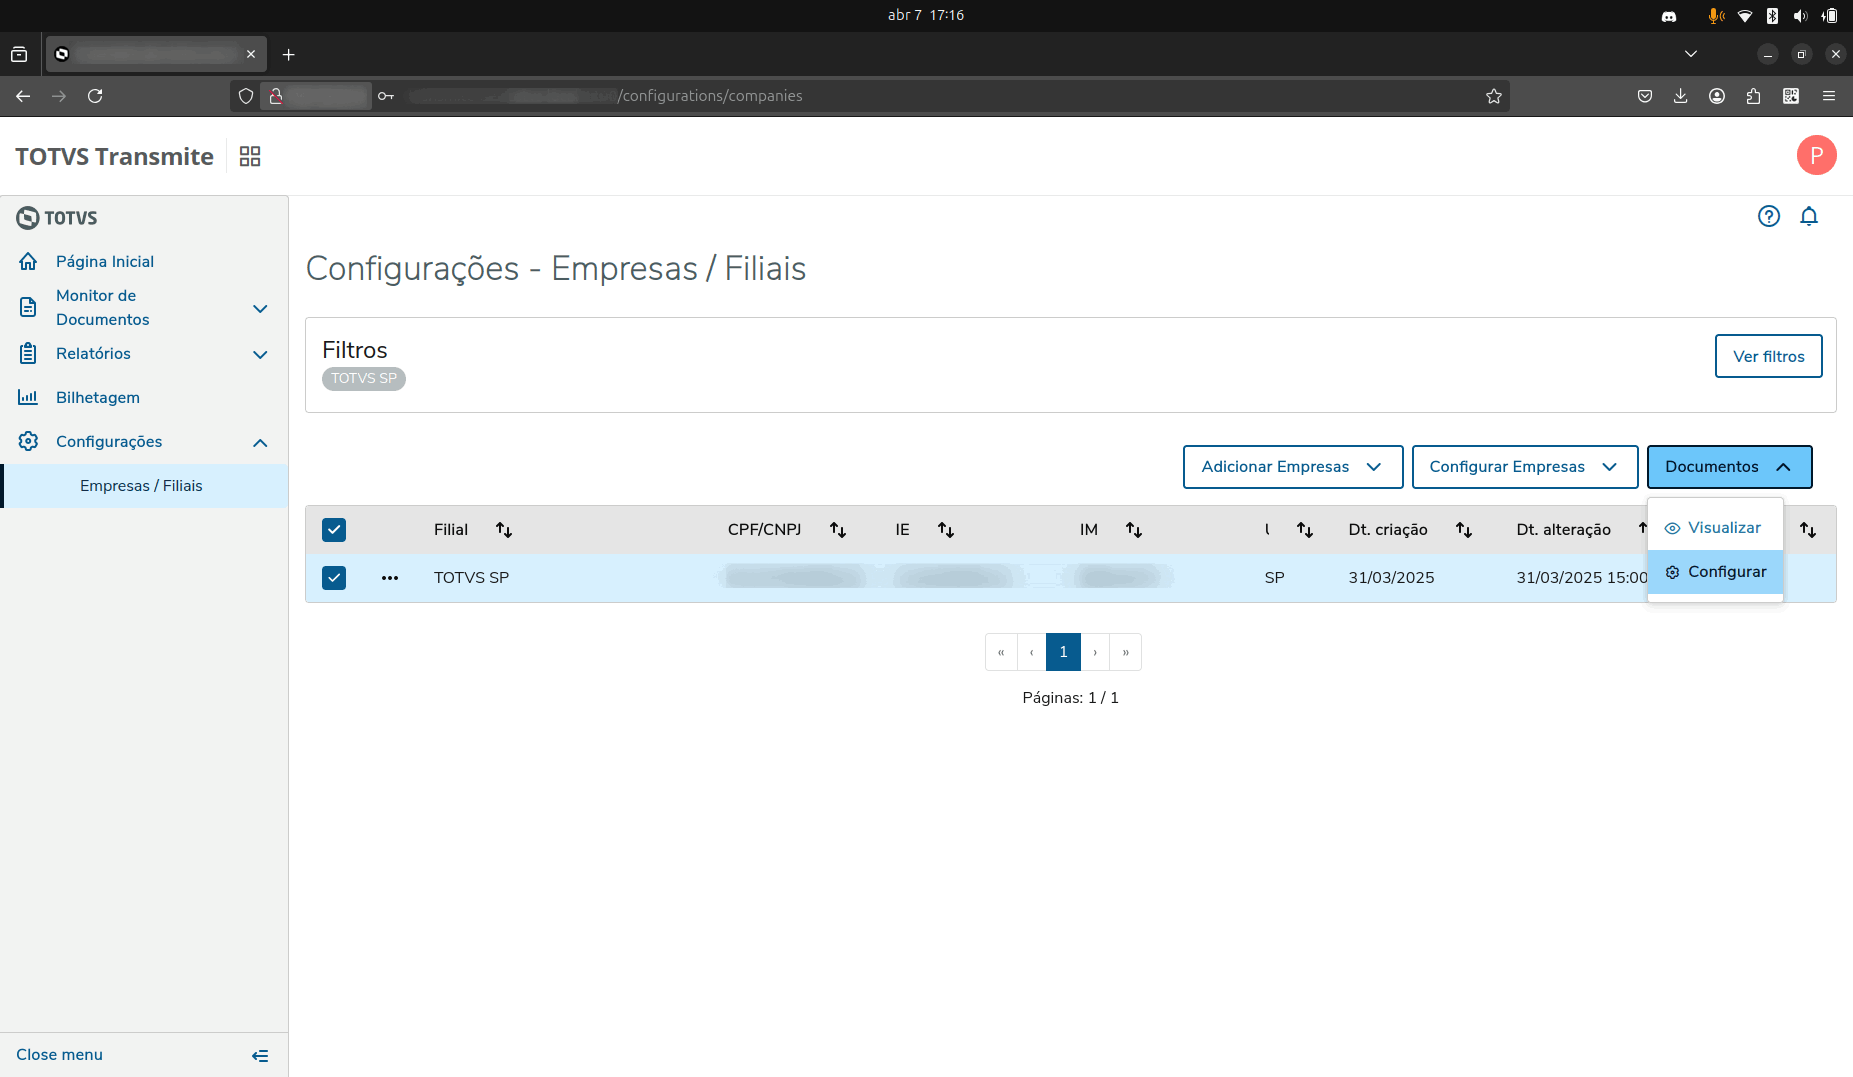The width and height of the screenshot is (1853, 1077).
Task: Go to the previous results page
Action: click(1031, 652)
